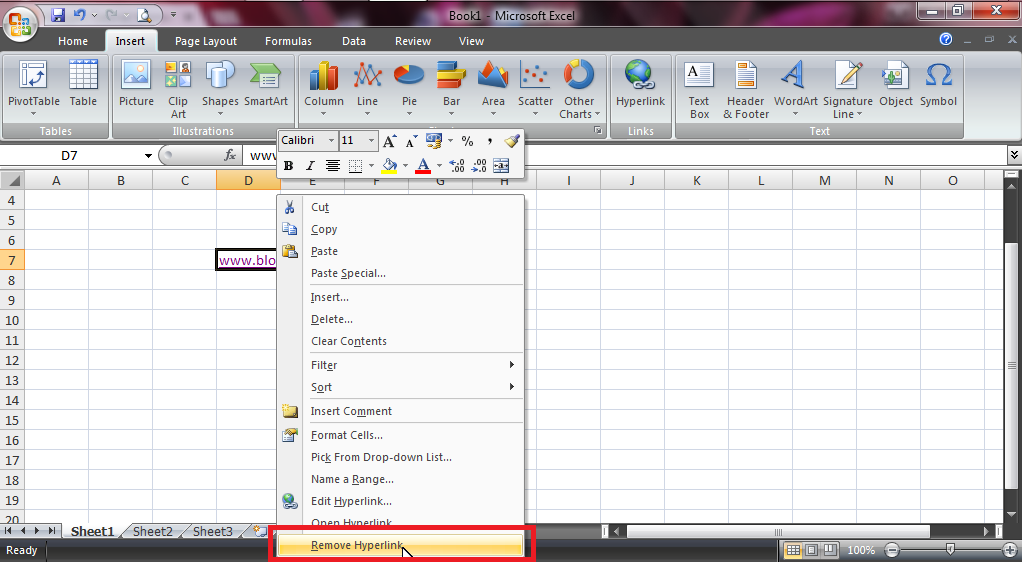The width and height of the screenshot is (1022, 562).
Task: Insert a Pie chart
Action: [409, 88]
